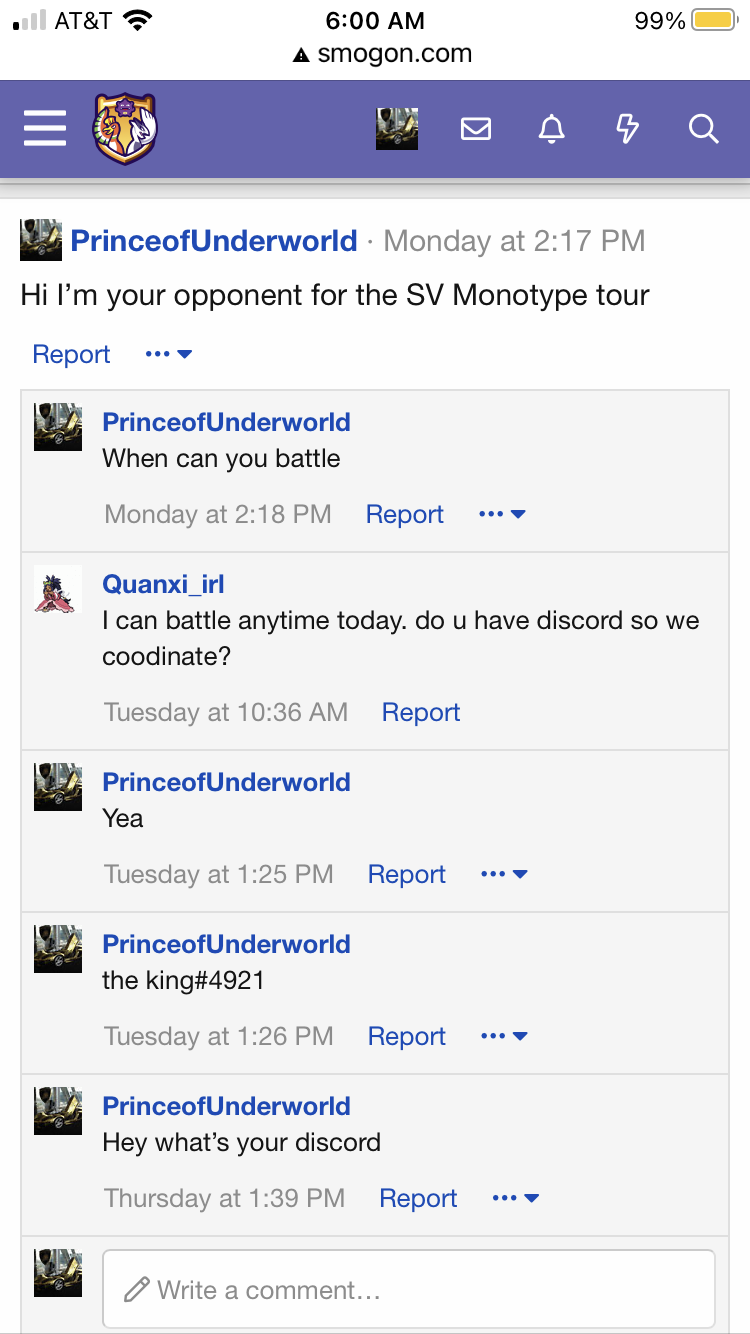Click the Smogon shield logo
Image resolution: width=750 pixels, height=1334 pixels.
pos(125,128)
